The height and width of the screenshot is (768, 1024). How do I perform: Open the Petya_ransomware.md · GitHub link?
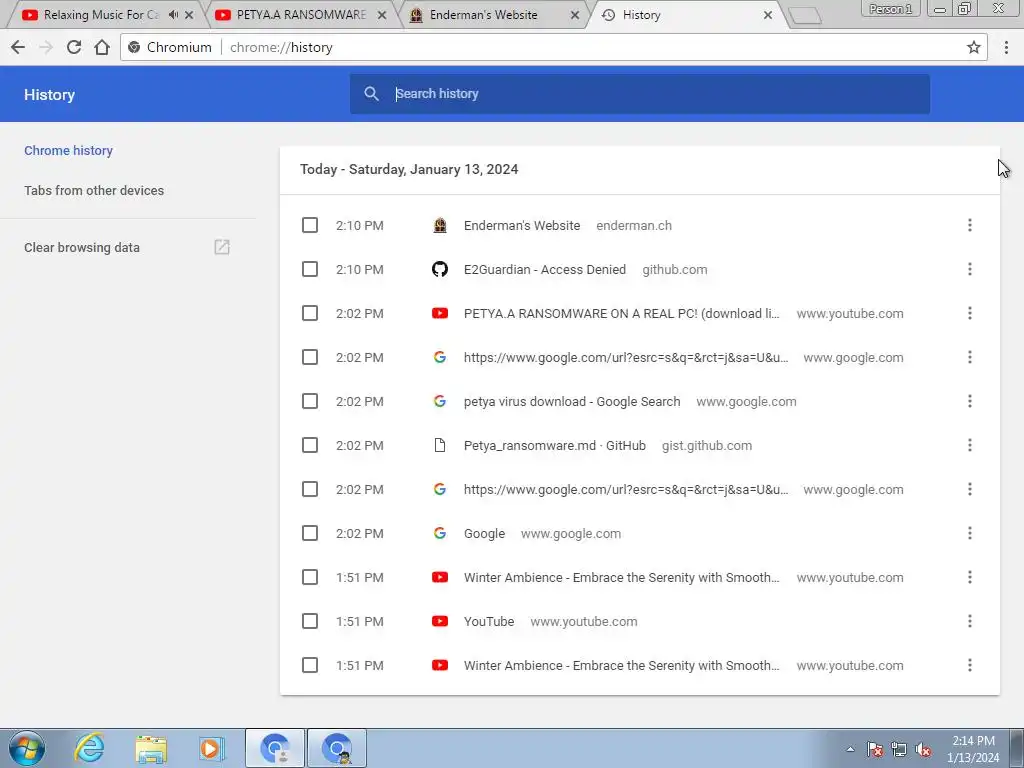(554, 445)
